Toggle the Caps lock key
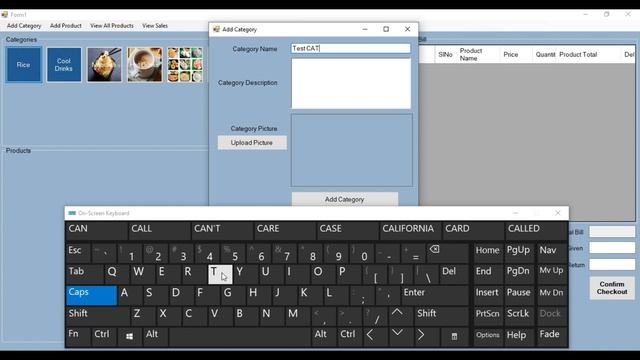Image resolution: width=640 pixels, height=360 pixels. pyautogui.click(x=91, y=295)
